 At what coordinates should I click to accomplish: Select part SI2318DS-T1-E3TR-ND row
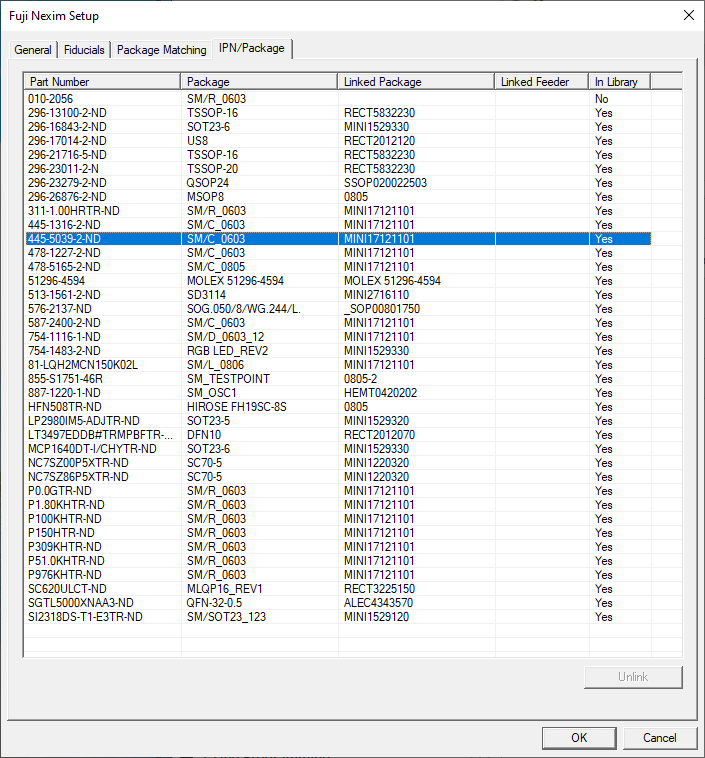pyautogui.click(x=338, y=617)
